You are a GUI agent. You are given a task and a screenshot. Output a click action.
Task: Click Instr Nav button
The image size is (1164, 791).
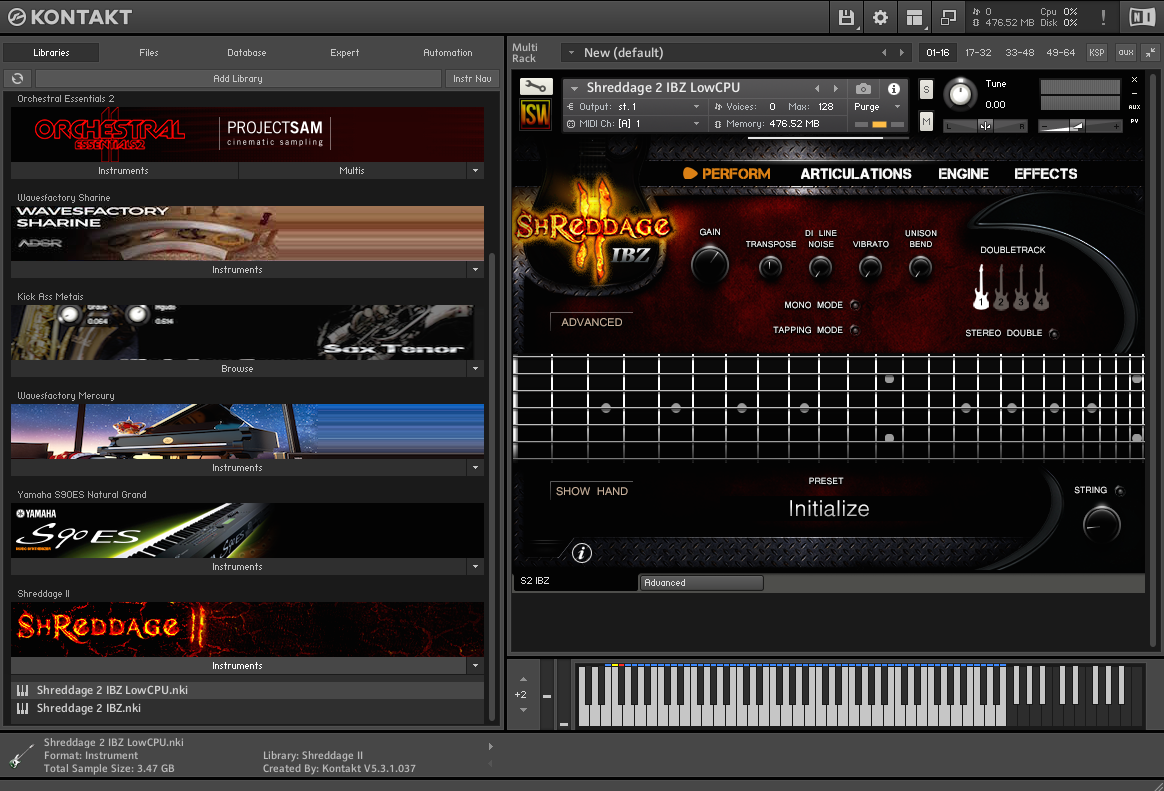(x=472, y=78)
